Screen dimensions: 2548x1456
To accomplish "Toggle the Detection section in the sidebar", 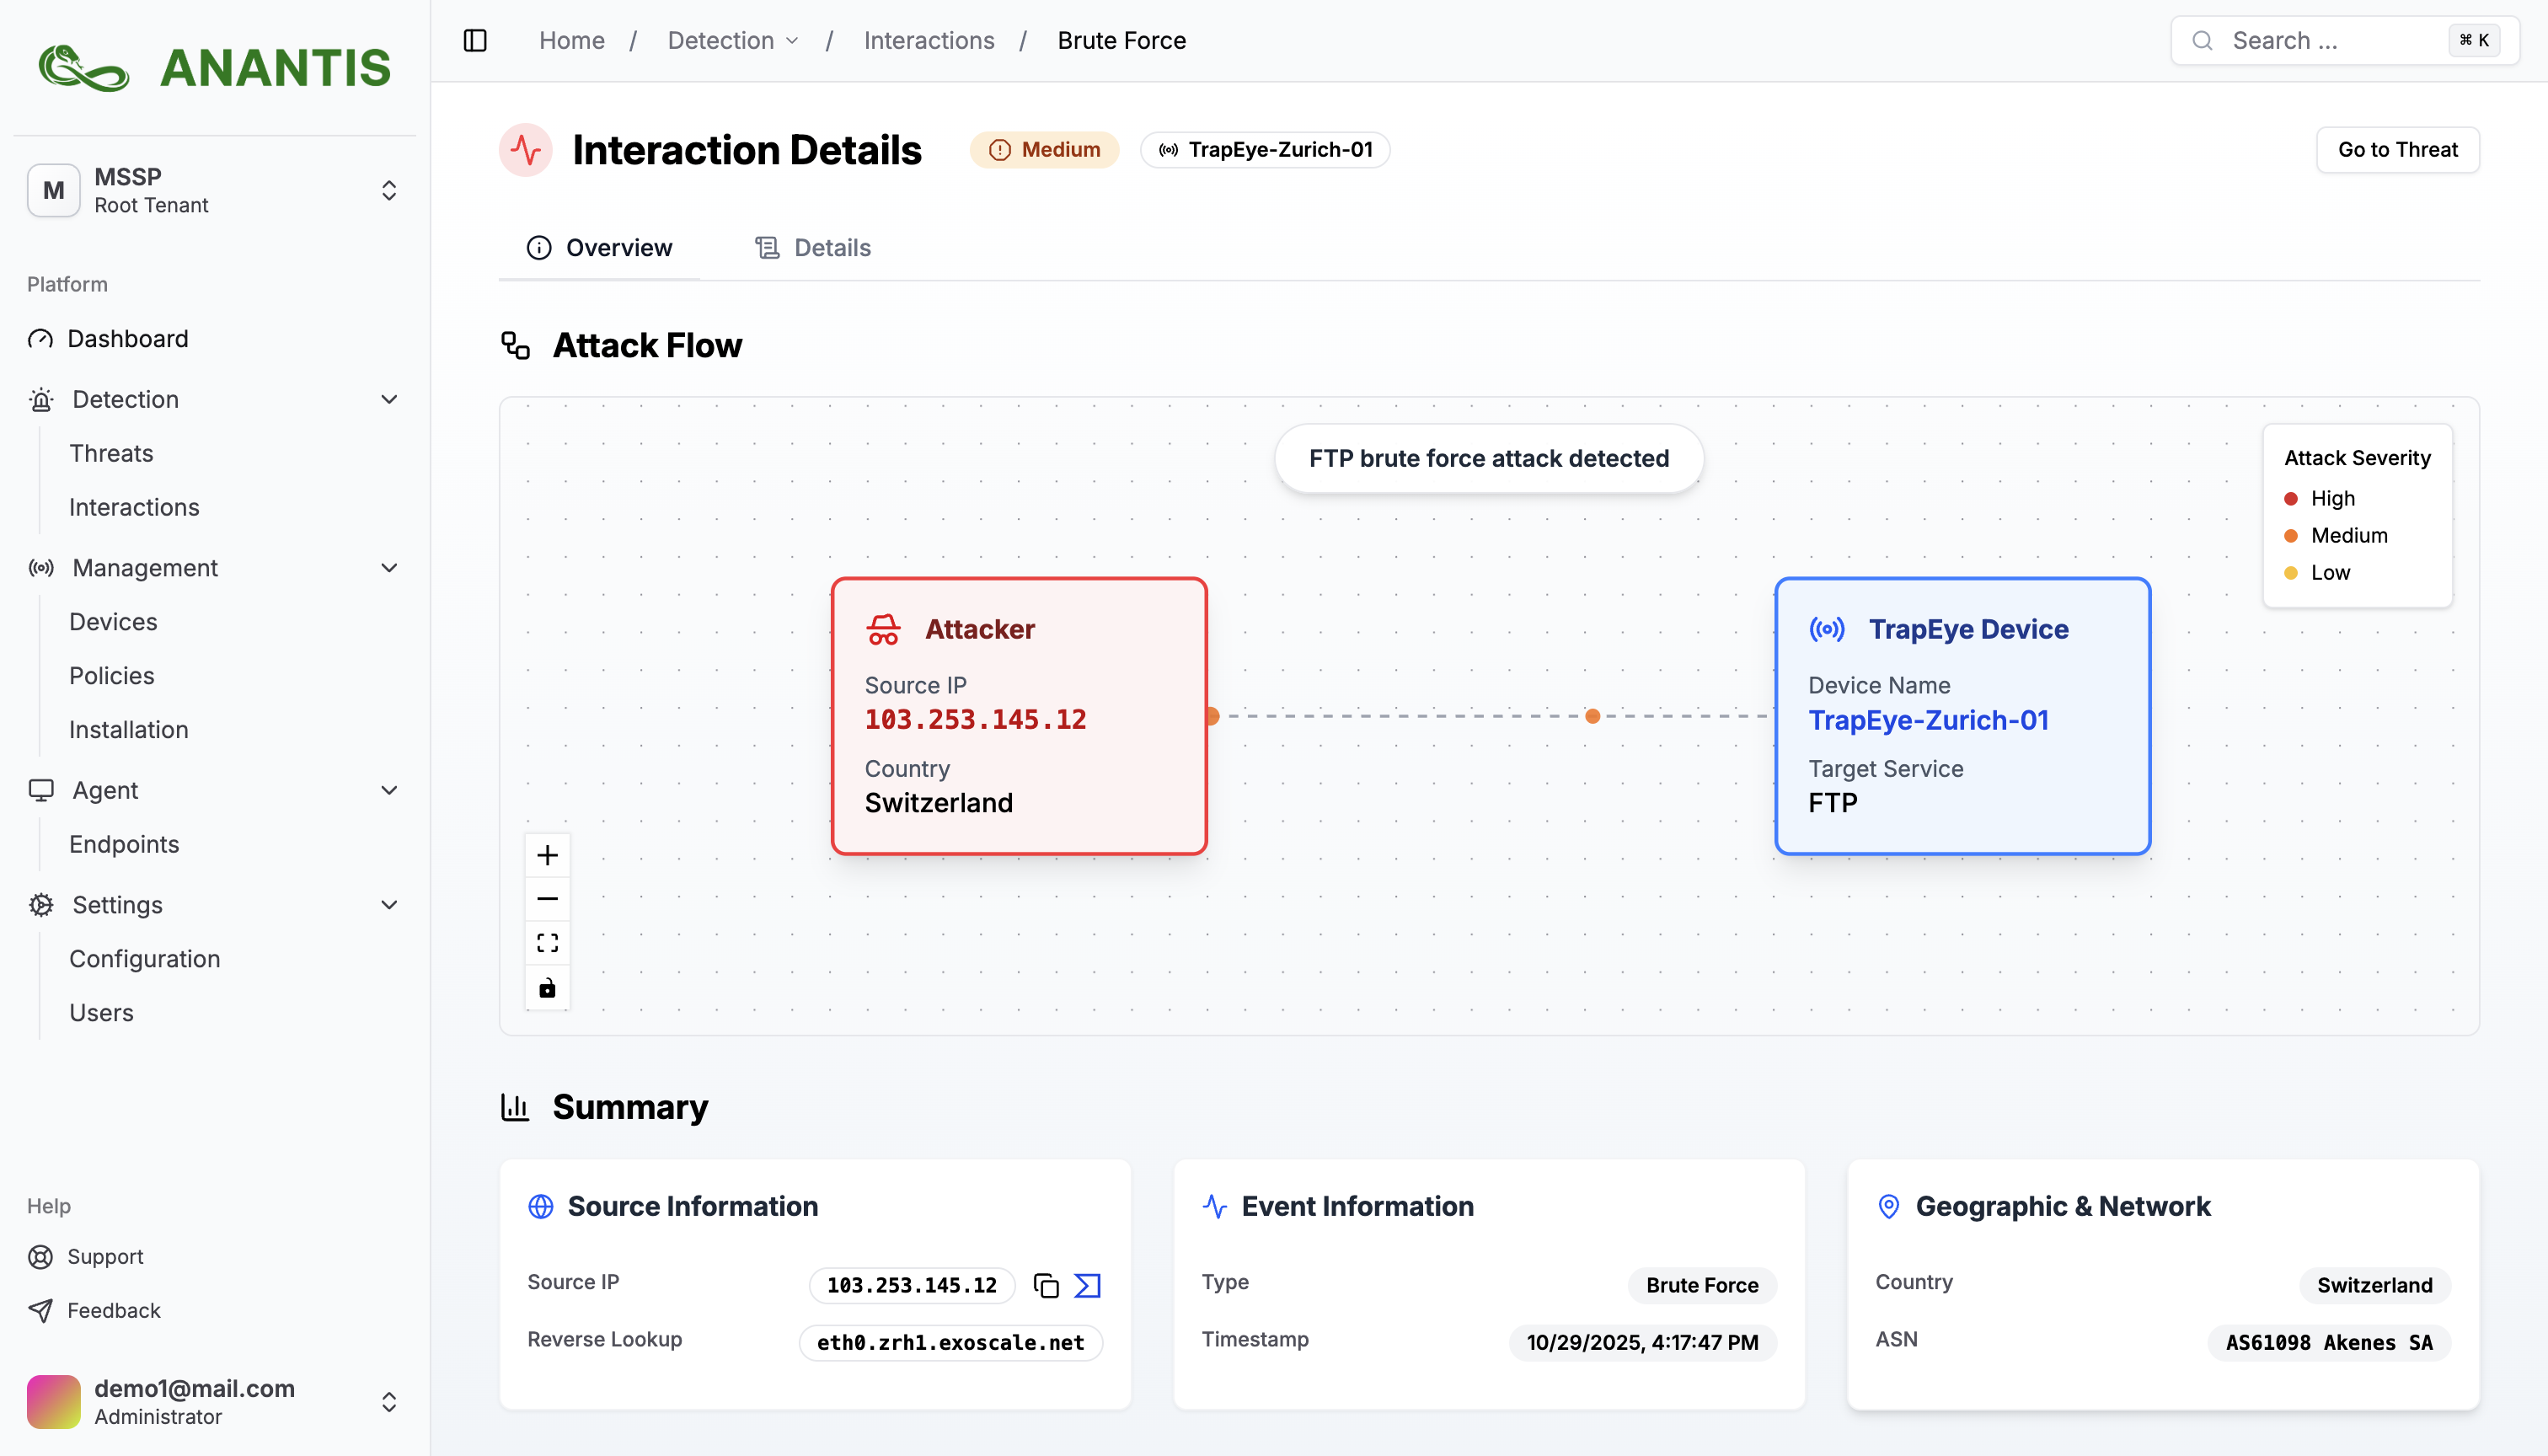I will [x=388, y=399].
